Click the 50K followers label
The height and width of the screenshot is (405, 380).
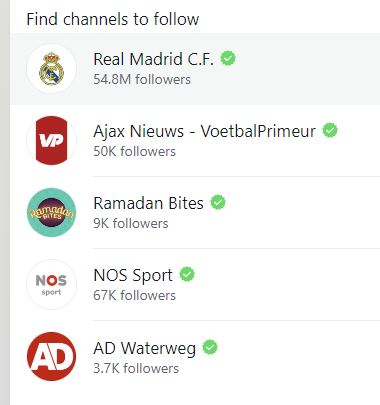click(x=134, y=151)
